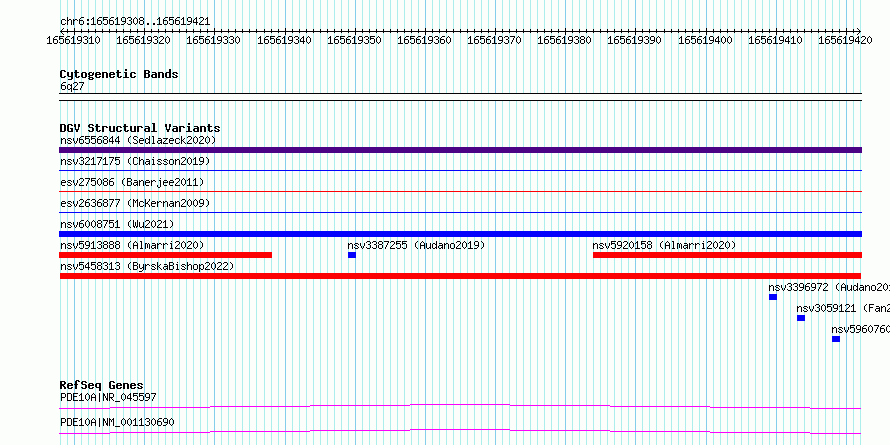This screenshot has height=445, width=890.
Task: Open the nsv5458313 (ByrskaBishop2022) label
Action: pyautogui.click(x=147, y=266)
